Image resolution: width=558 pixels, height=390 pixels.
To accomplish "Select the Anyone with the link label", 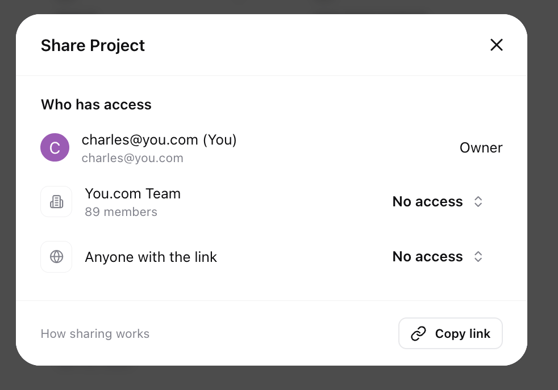I will (151, 257).
